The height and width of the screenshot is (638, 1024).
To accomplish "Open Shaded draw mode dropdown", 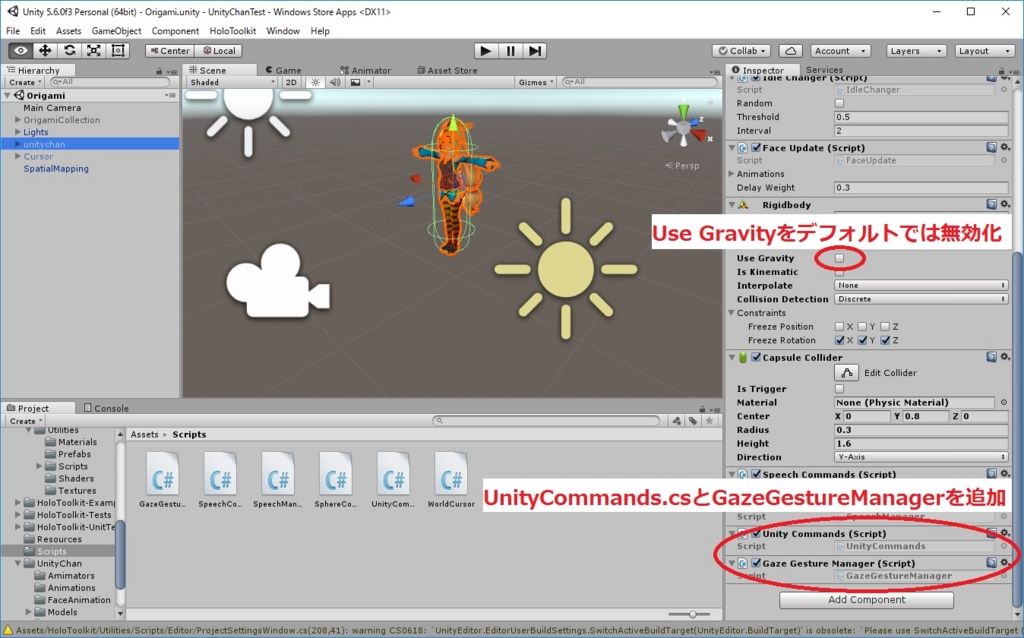I will click(x=232, y=82).
